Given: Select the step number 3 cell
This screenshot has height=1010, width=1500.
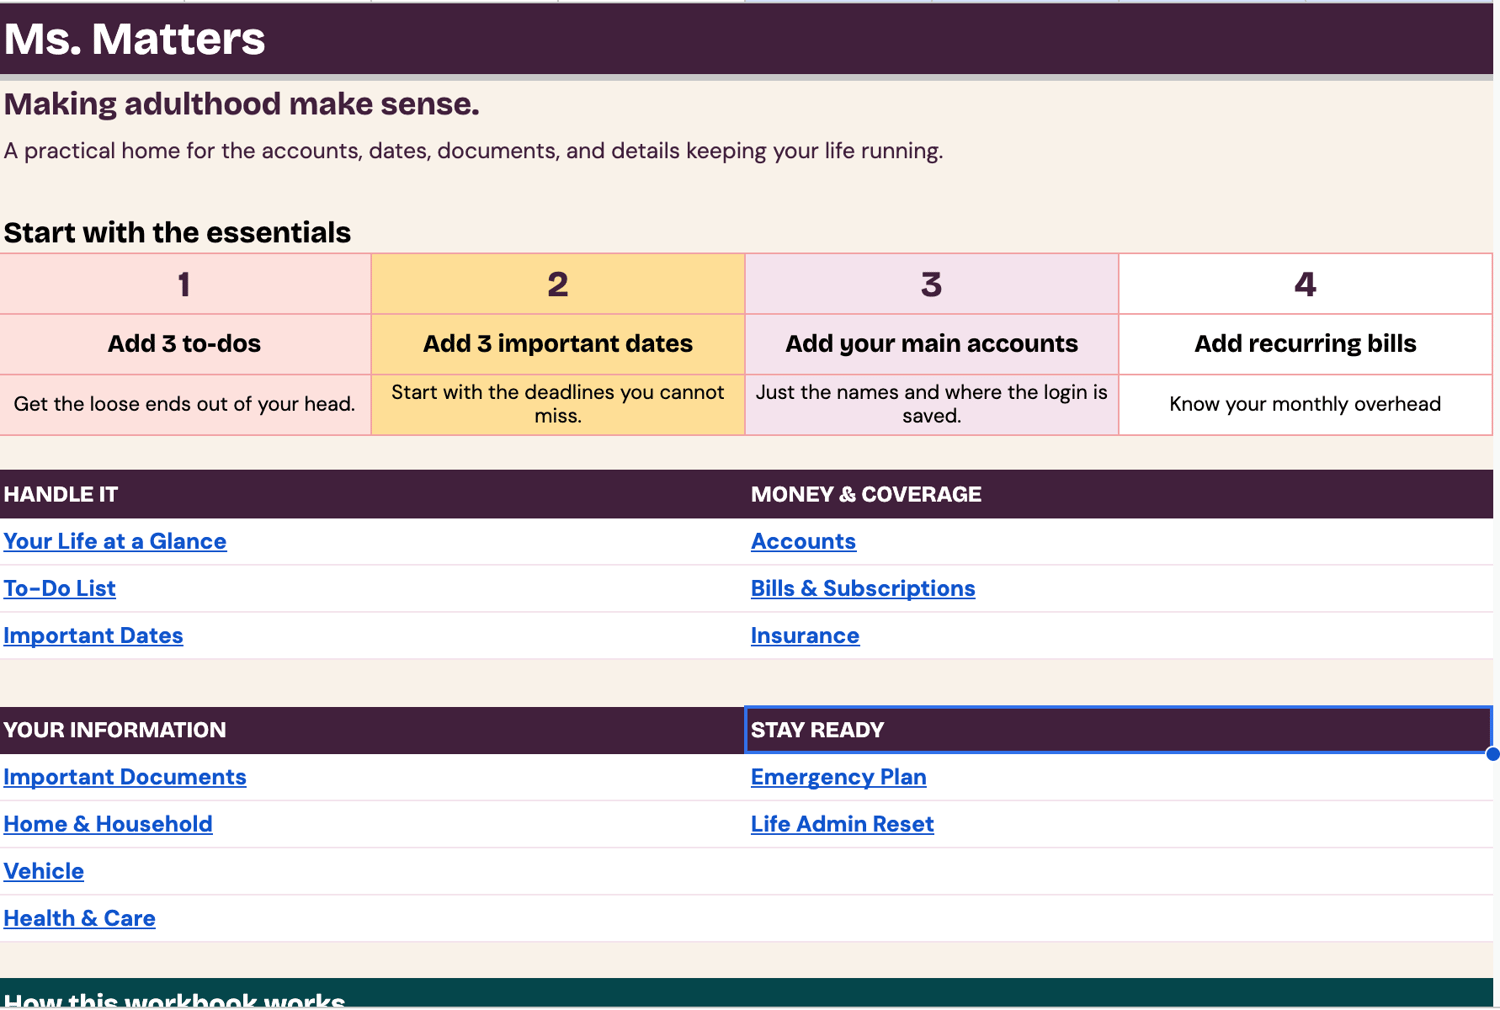Looking at the screenshot, I should click(931, 284).
